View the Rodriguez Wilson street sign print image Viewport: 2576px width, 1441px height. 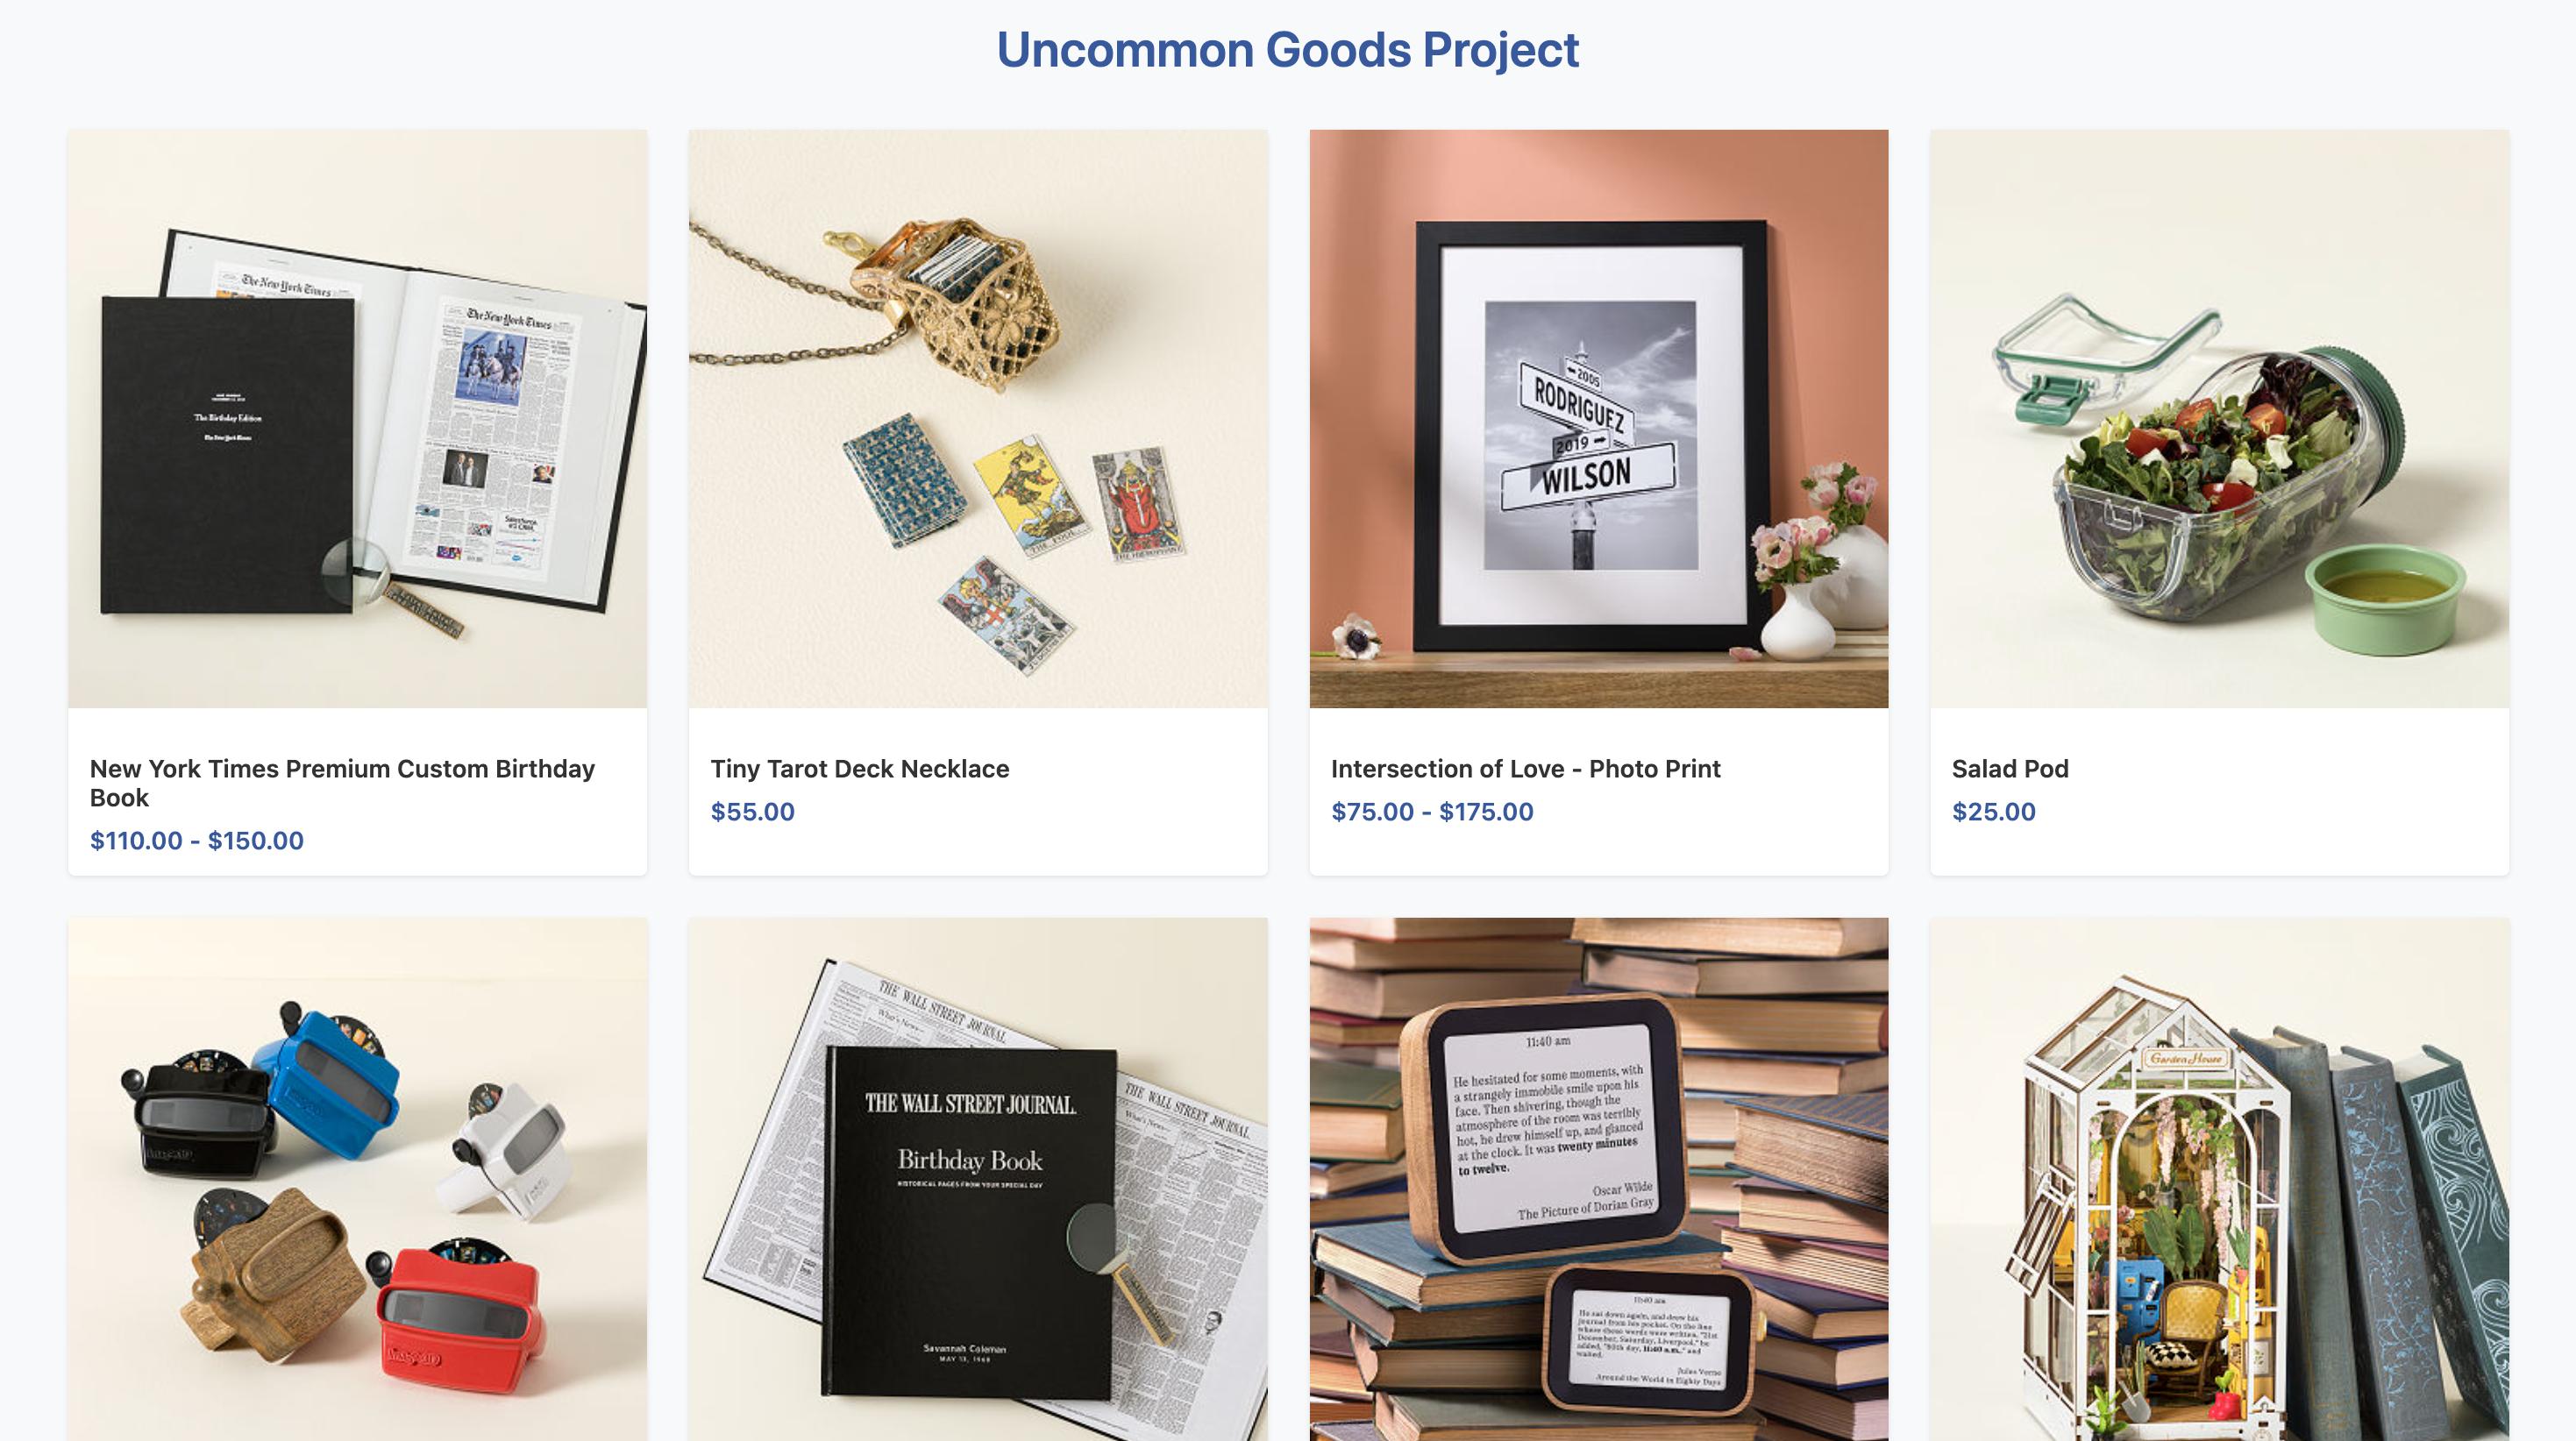click(1599, 419)
